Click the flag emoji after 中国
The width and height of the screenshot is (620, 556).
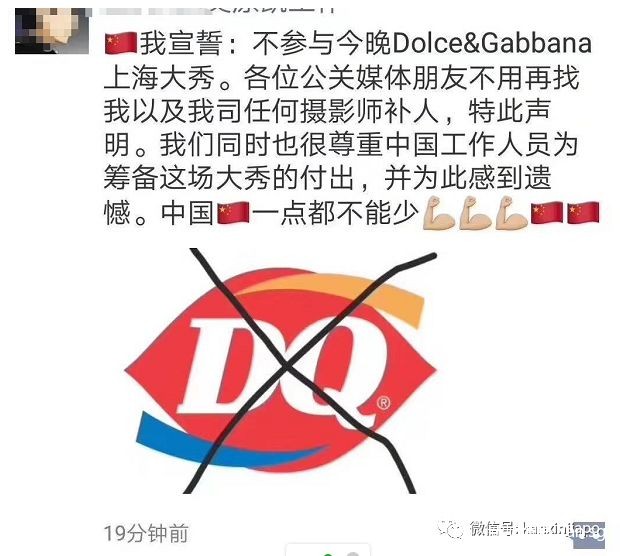pos(233,213)
